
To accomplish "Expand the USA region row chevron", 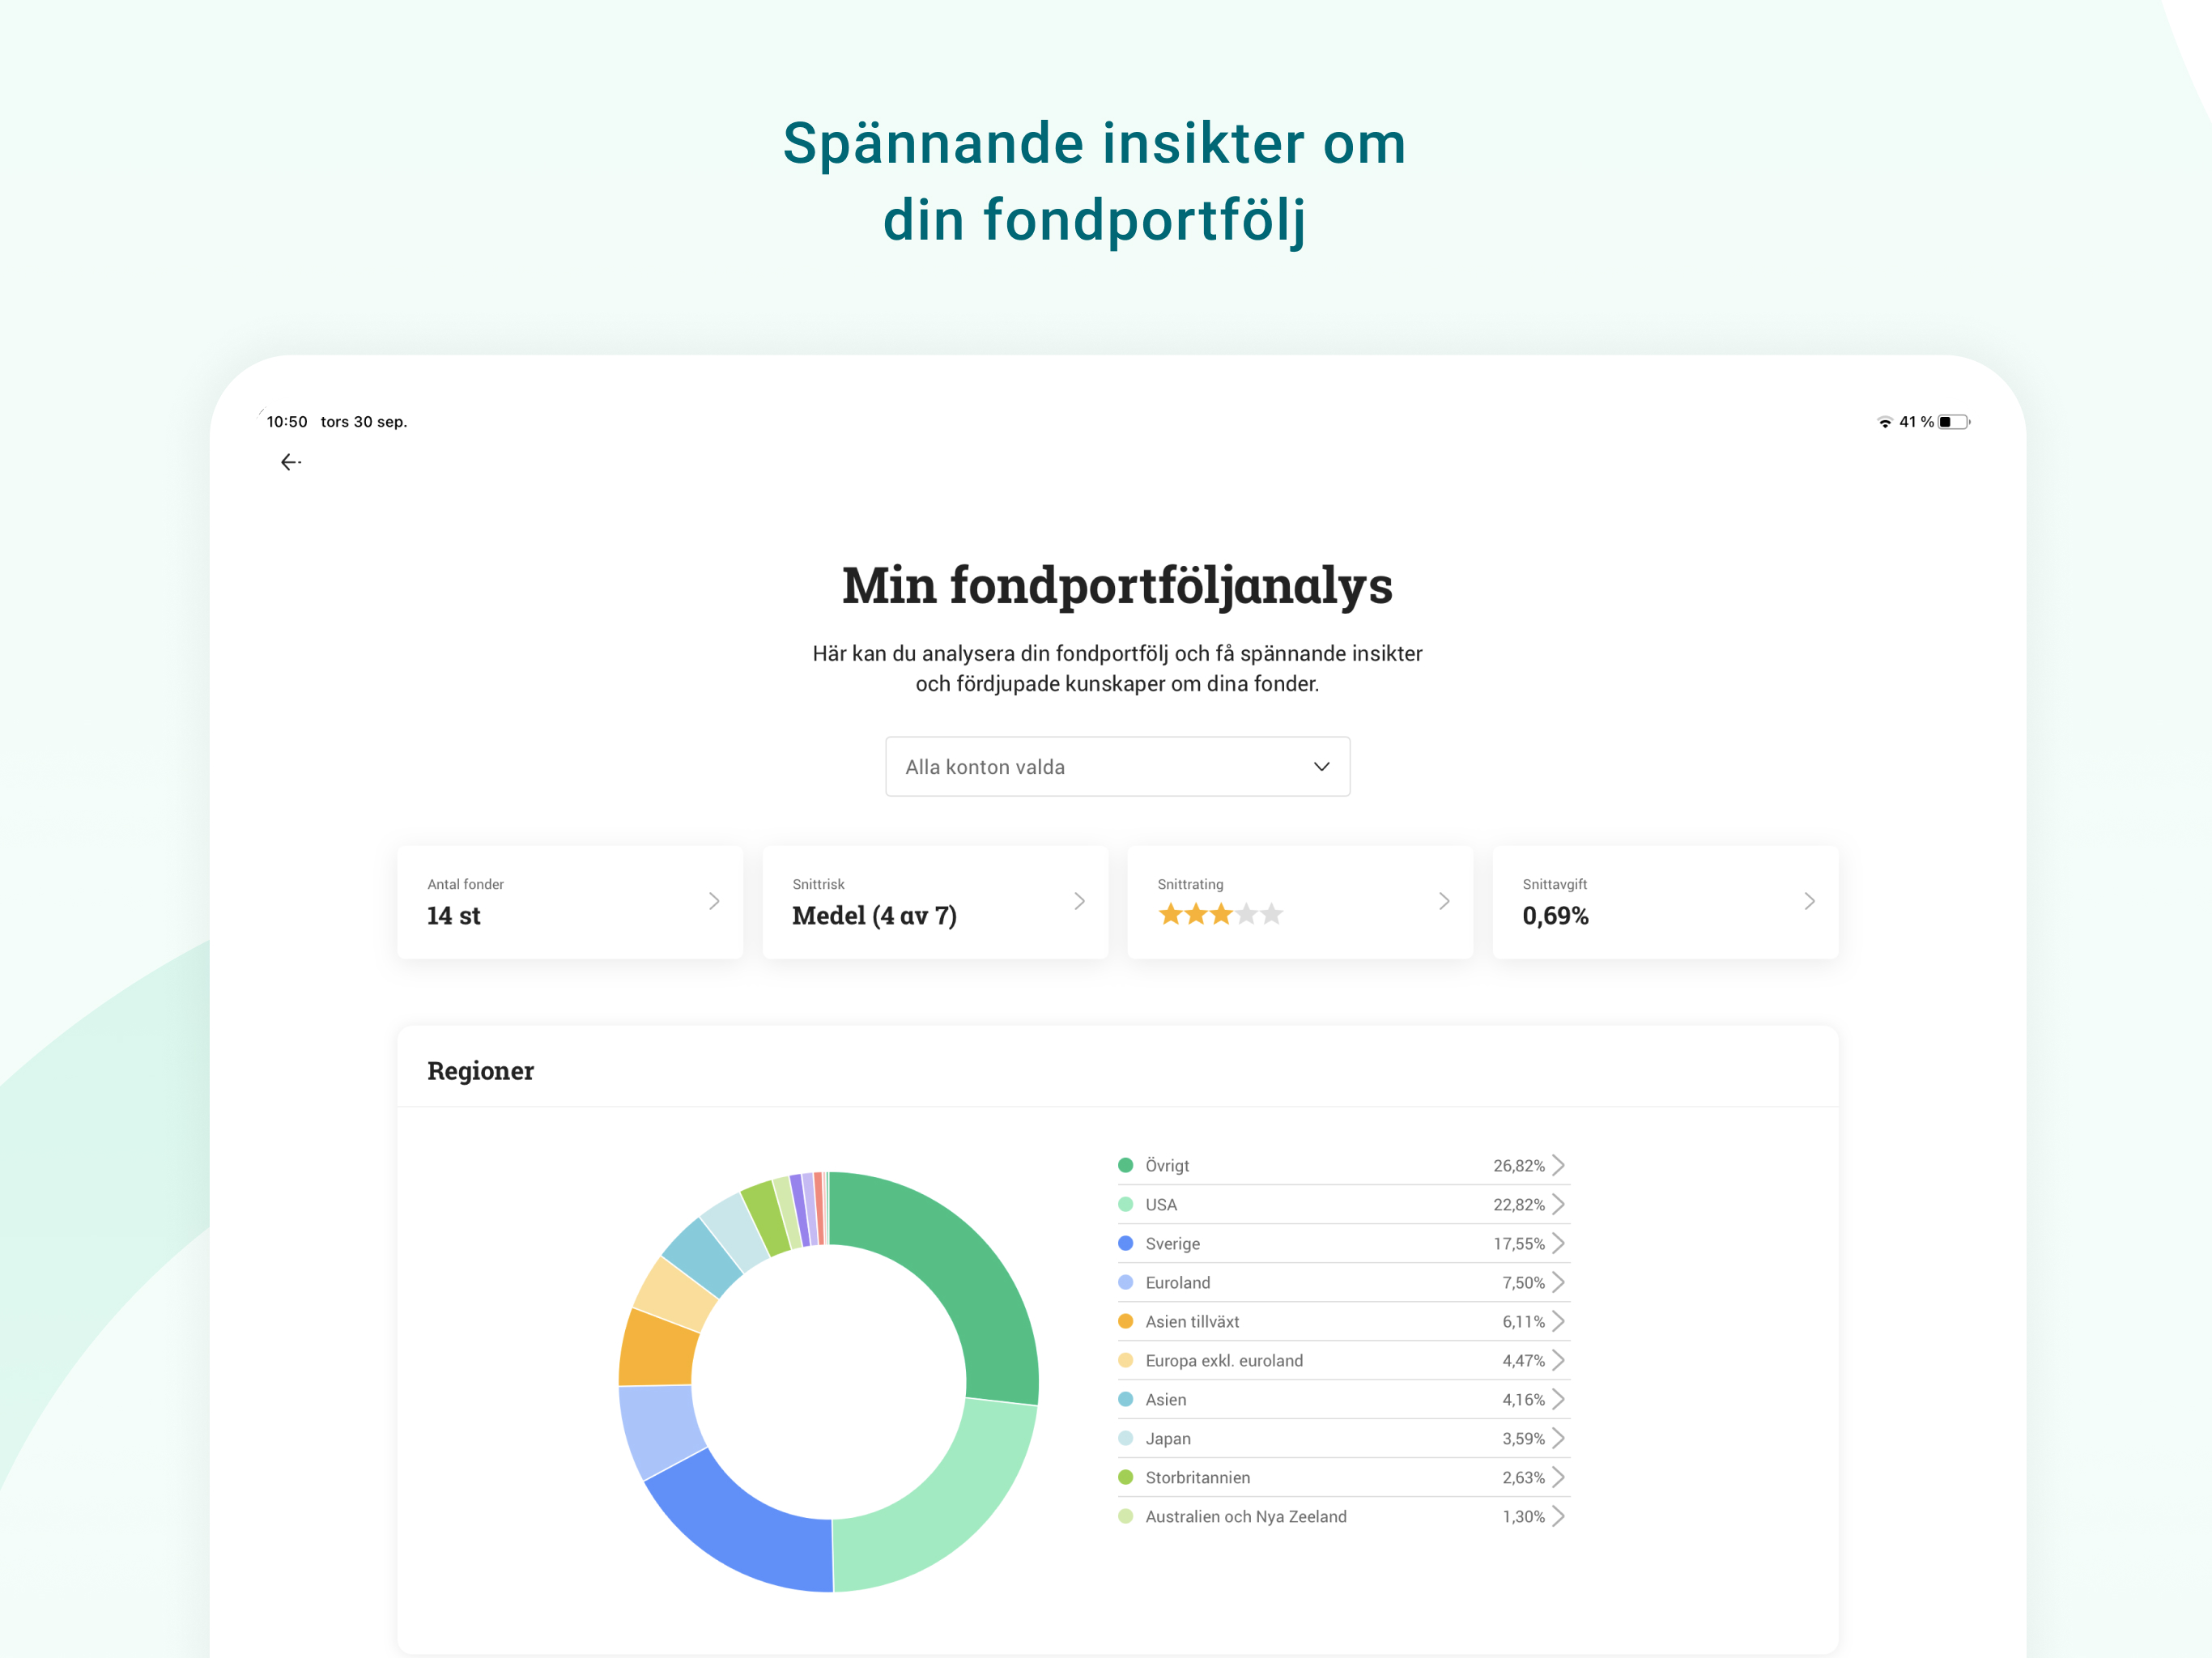I will coord(1558,1204).
